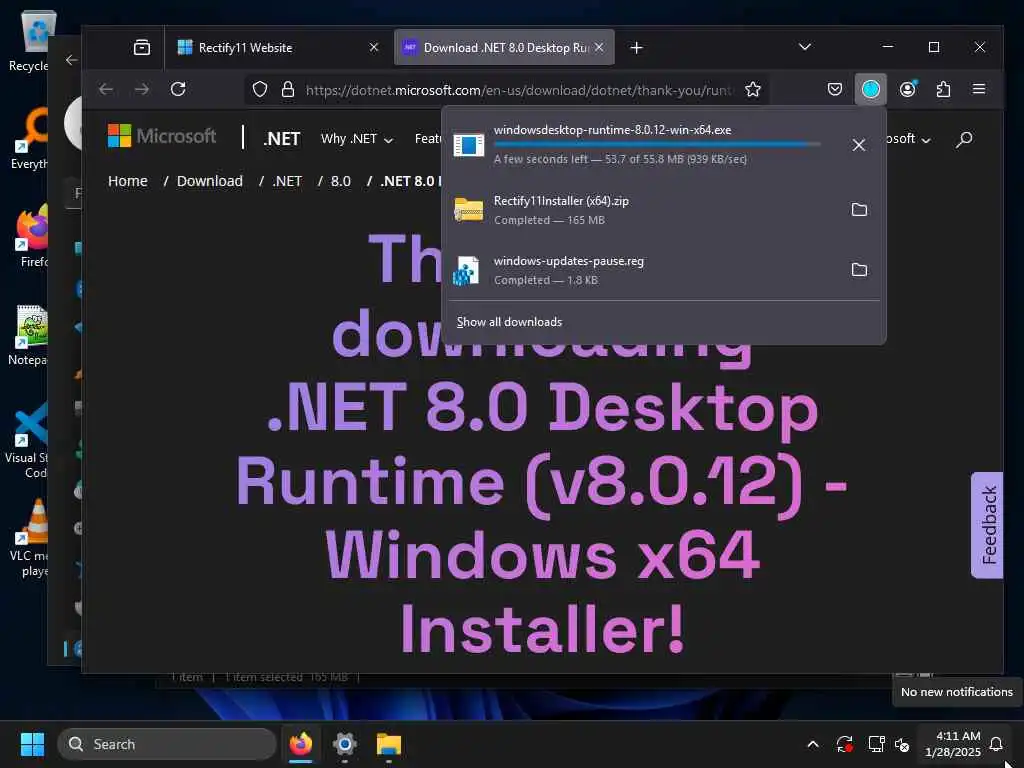Click the windowsdesktop-runtime download progress bar

pos(657,144)
